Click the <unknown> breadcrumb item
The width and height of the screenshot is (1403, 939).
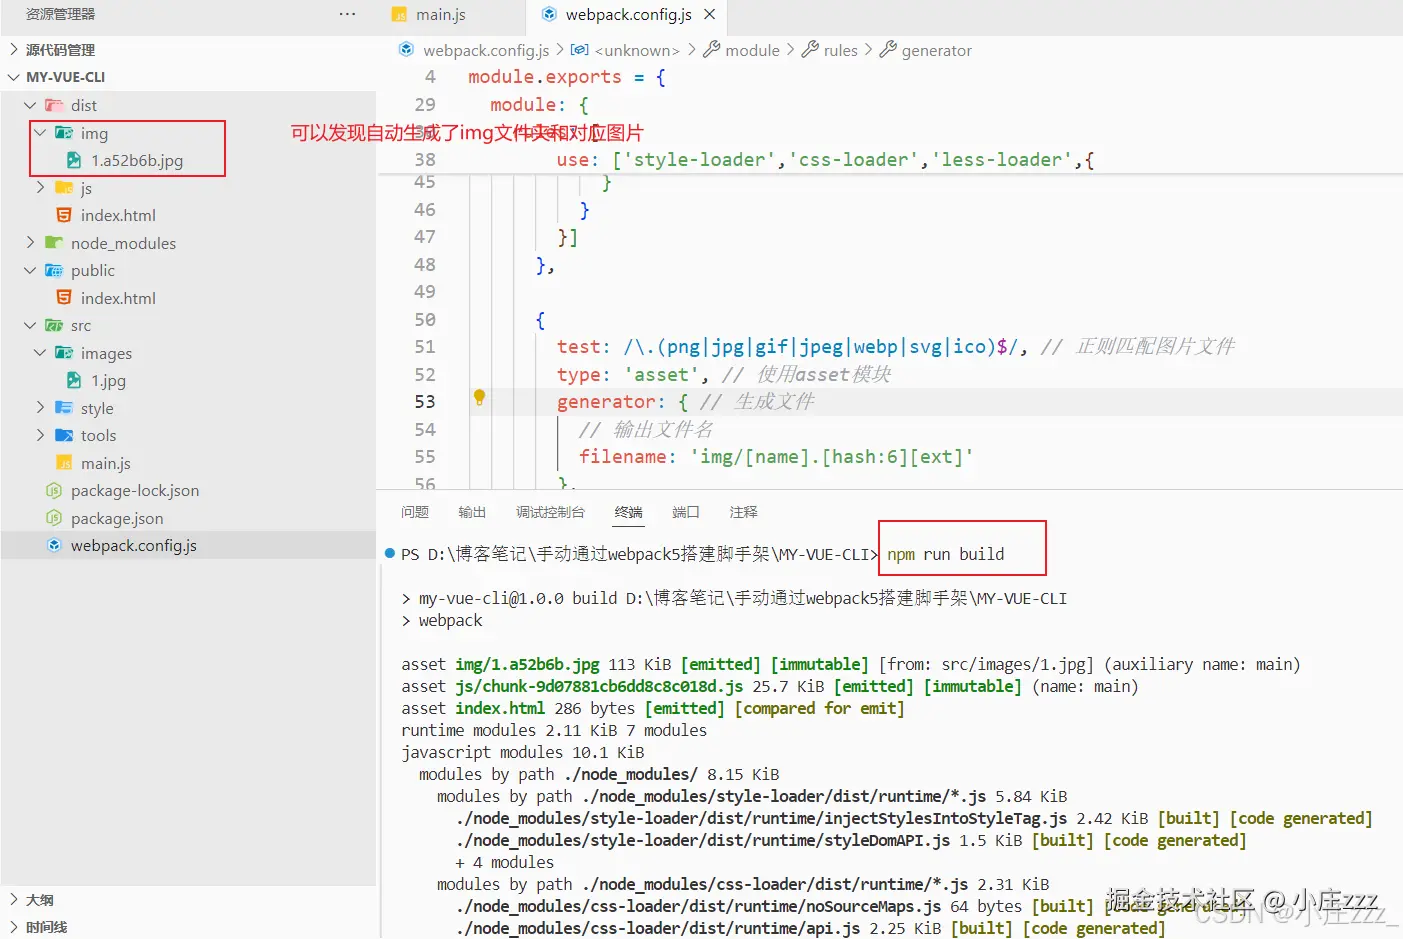(637, 50)
